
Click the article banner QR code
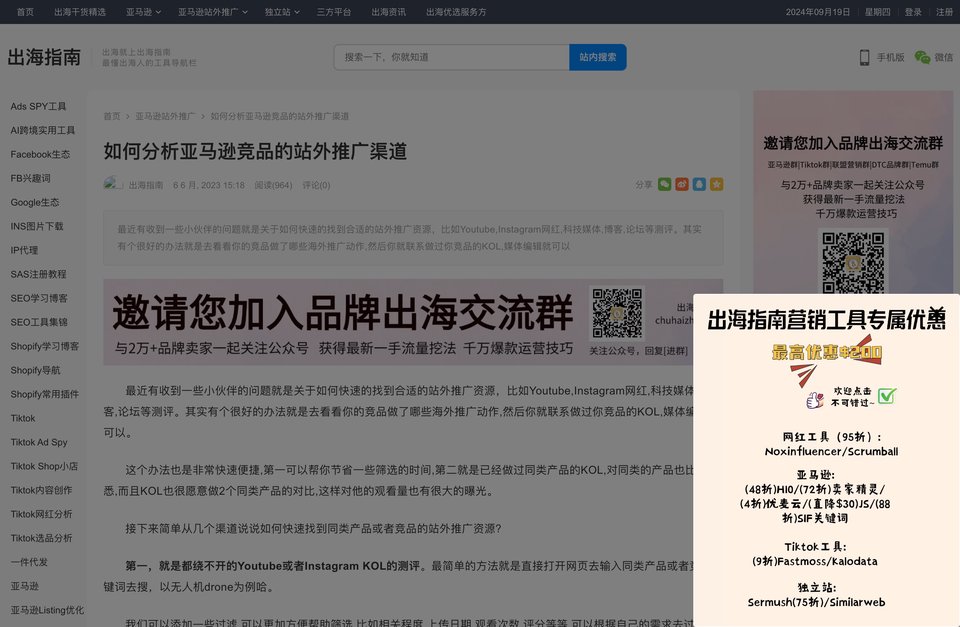617,313
